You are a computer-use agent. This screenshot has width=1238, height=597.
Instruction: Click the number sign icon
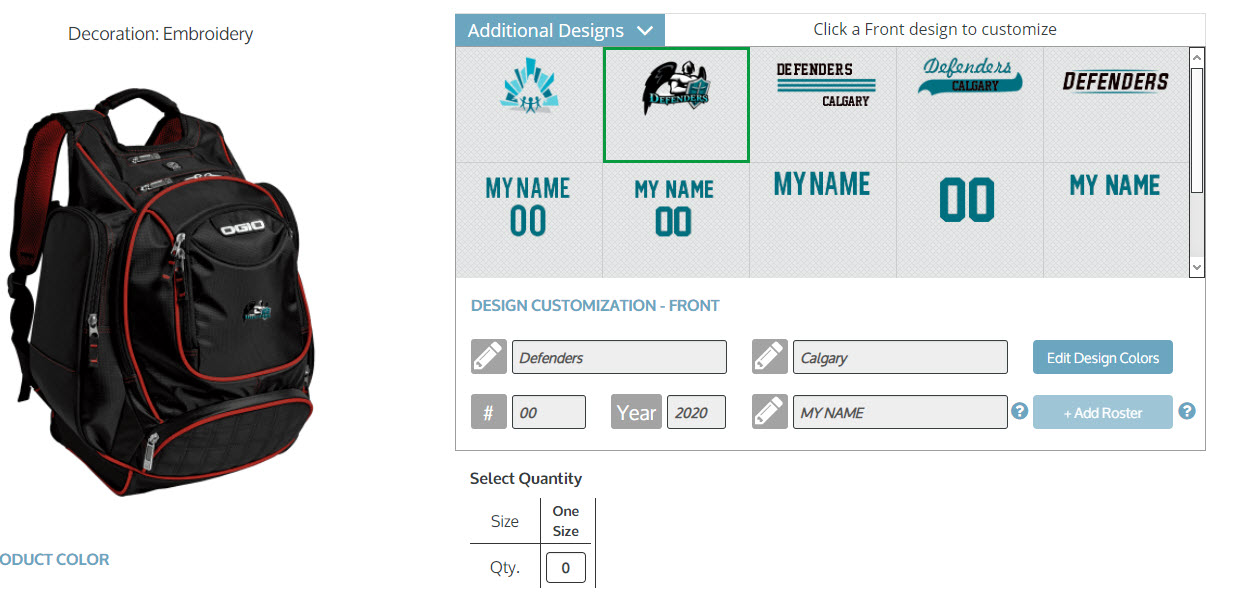[488, 412]
